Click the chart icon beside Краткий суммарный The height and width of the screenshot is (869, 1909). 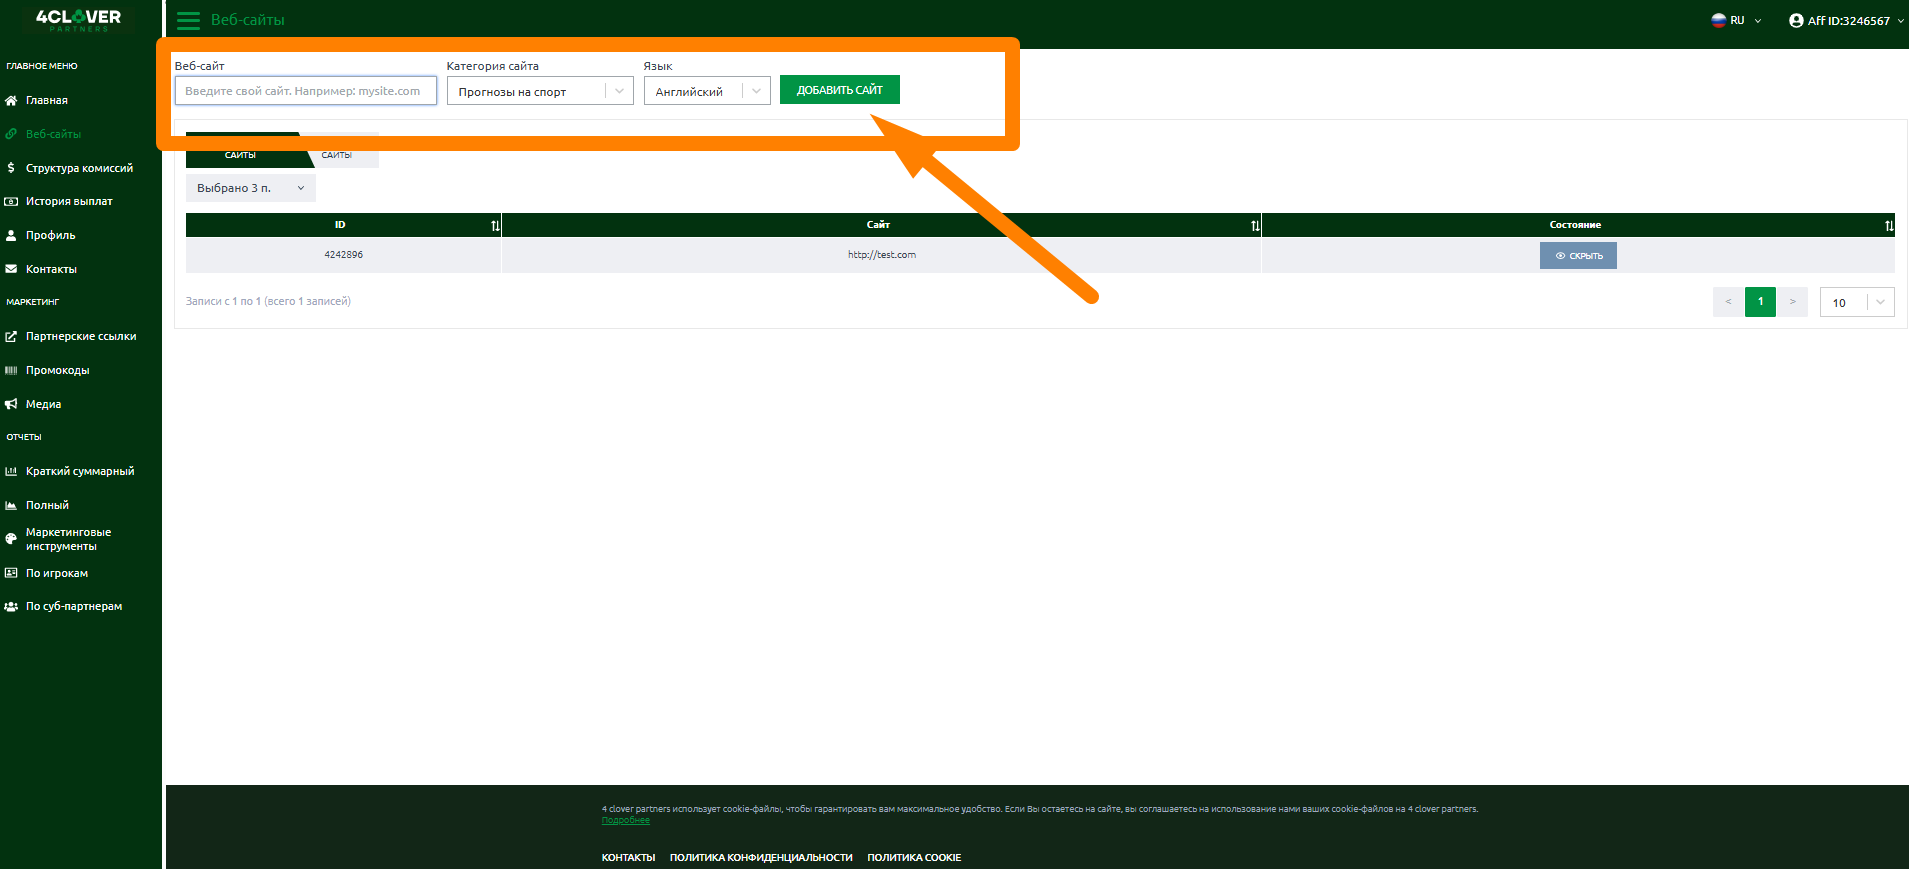tap(11, 471)
